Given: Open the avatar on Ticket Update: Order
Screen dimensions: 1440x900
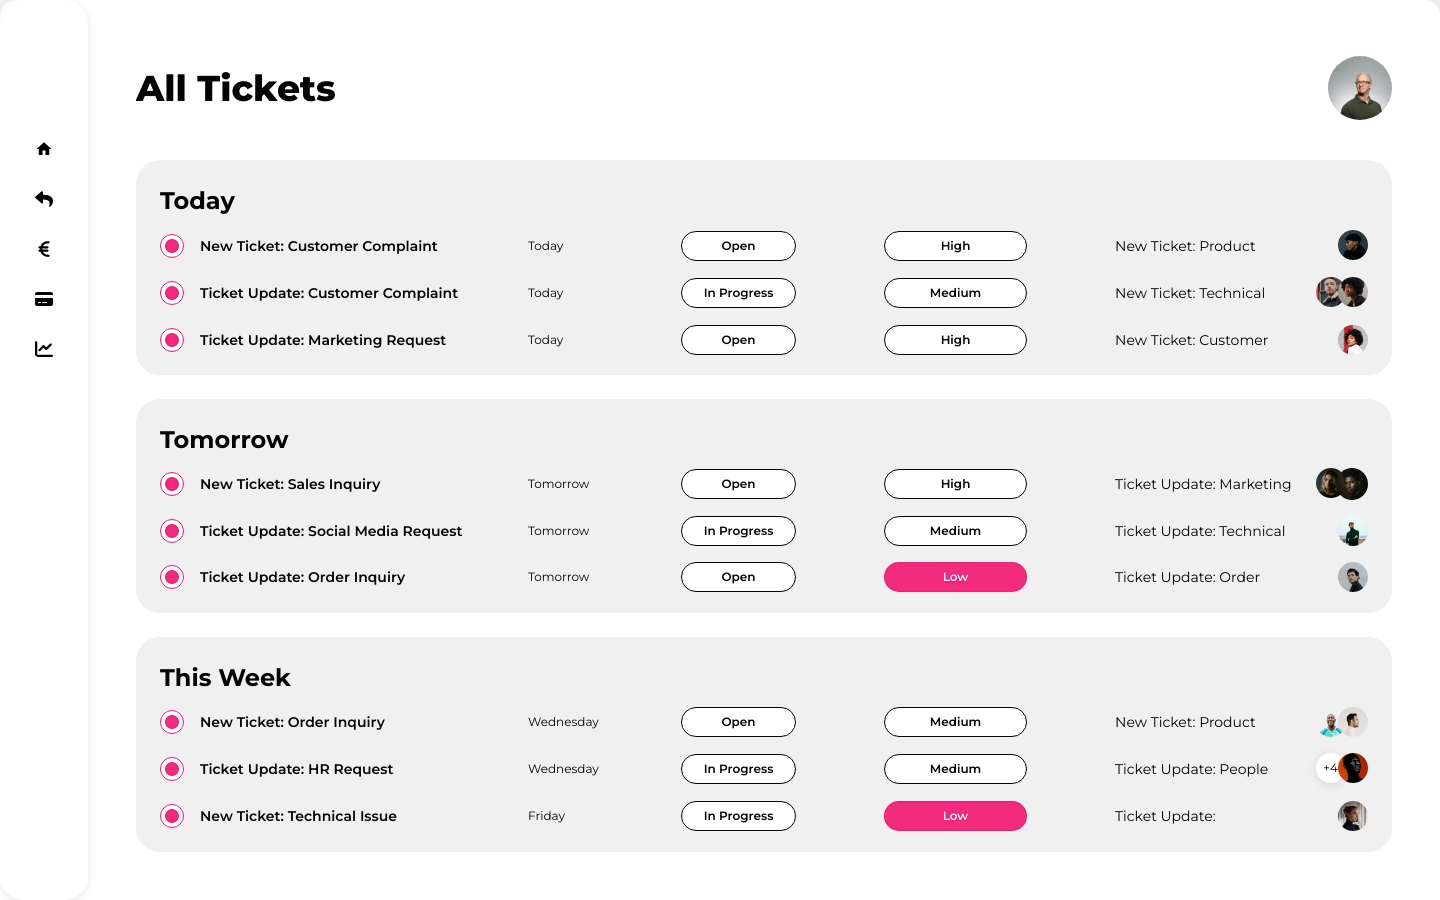Looking at the screenshot, I should point(1353,577).
